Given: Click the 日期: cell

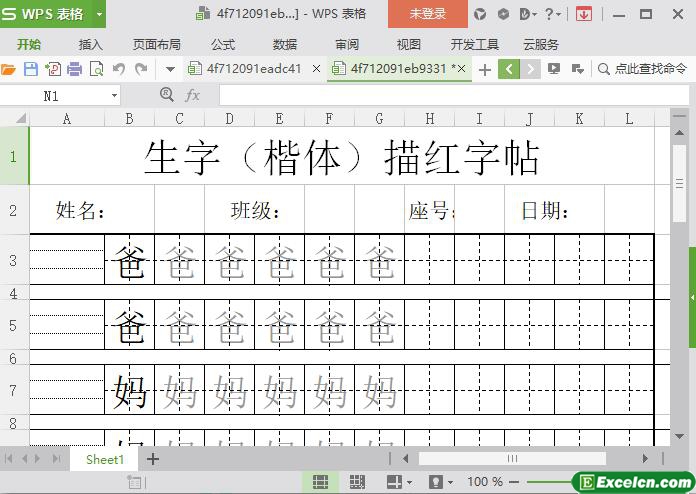Looking at the screenshot, I should [554, 209].
